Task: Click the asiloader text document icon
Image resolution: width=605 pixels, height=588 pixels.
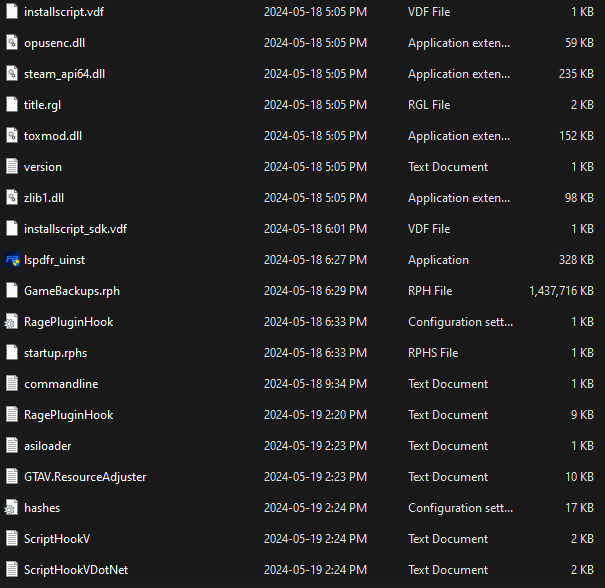Action: [12, 446]
